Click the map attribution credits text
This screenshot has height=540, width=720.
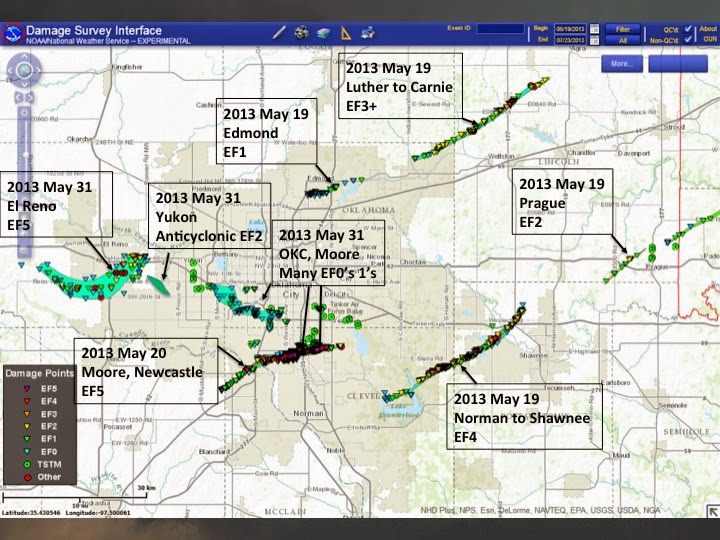point(540,510)
